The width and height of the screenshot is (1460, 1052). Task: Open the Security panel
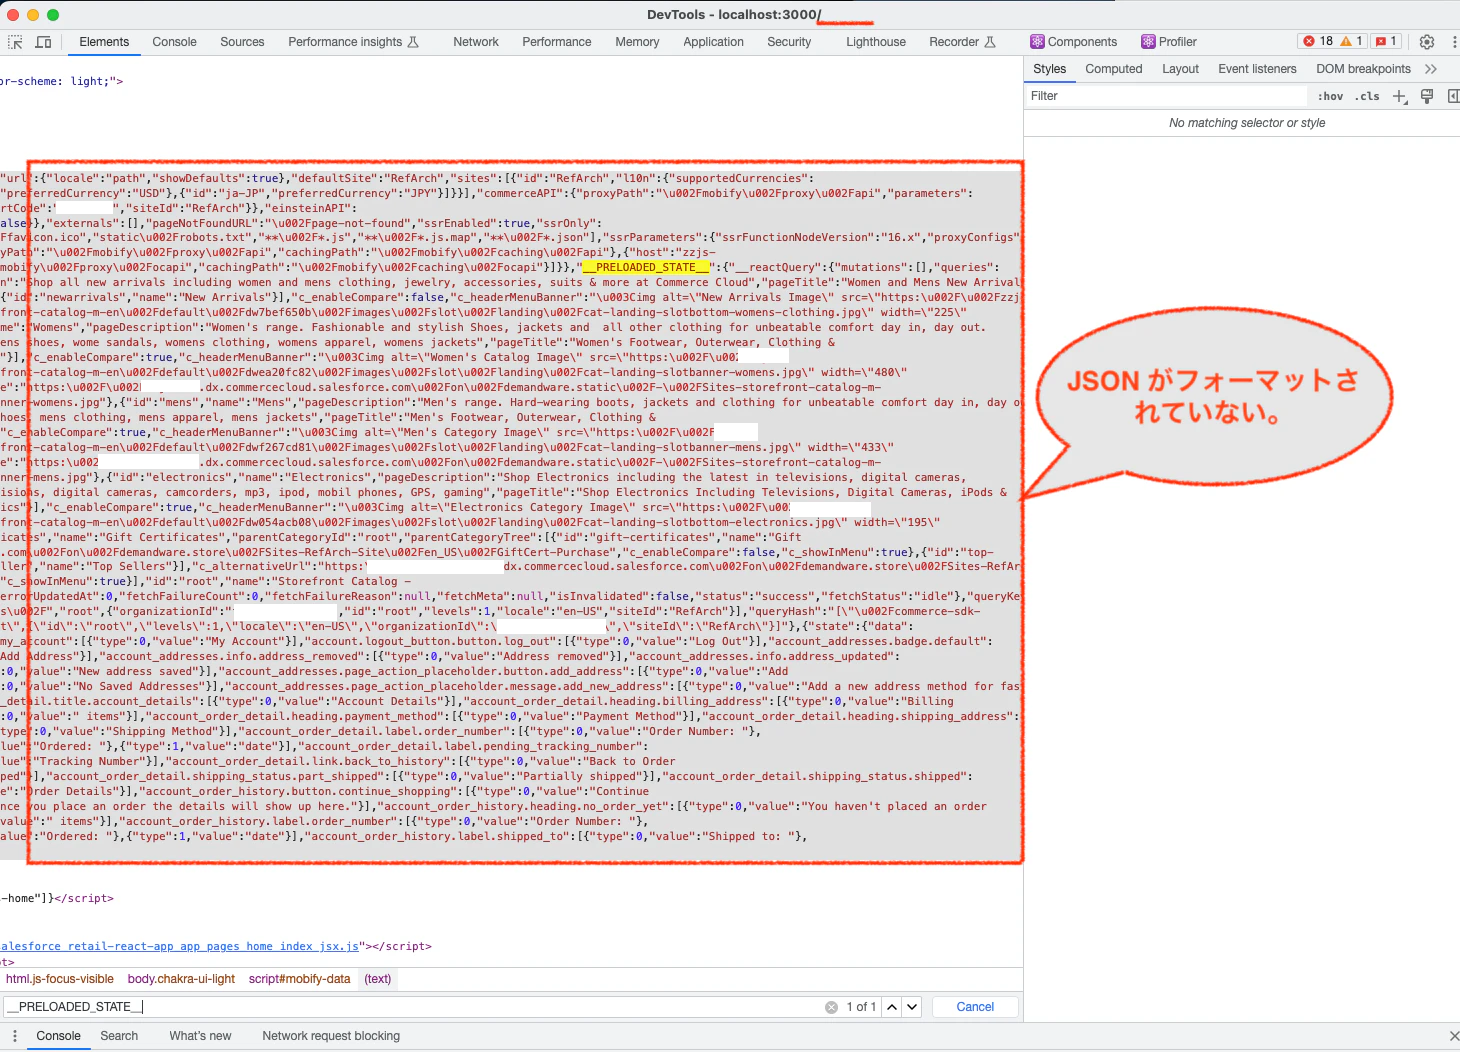pyautogui.click(x=789, y=42)
